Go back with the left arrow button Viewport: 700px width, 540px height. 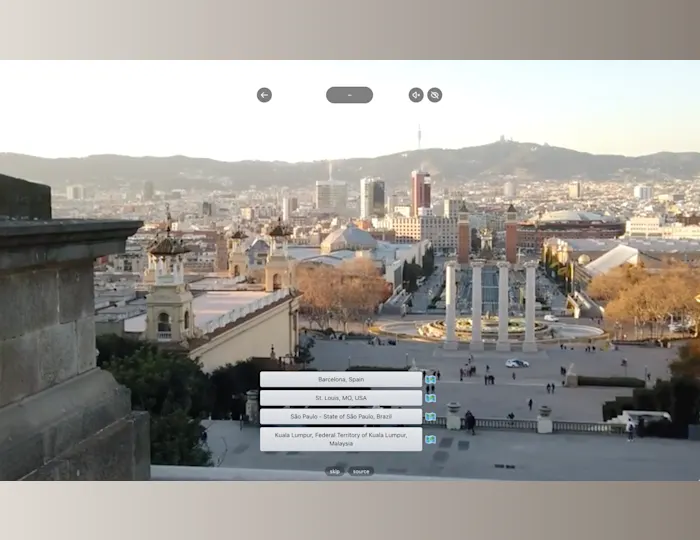(x=264, y=95)
